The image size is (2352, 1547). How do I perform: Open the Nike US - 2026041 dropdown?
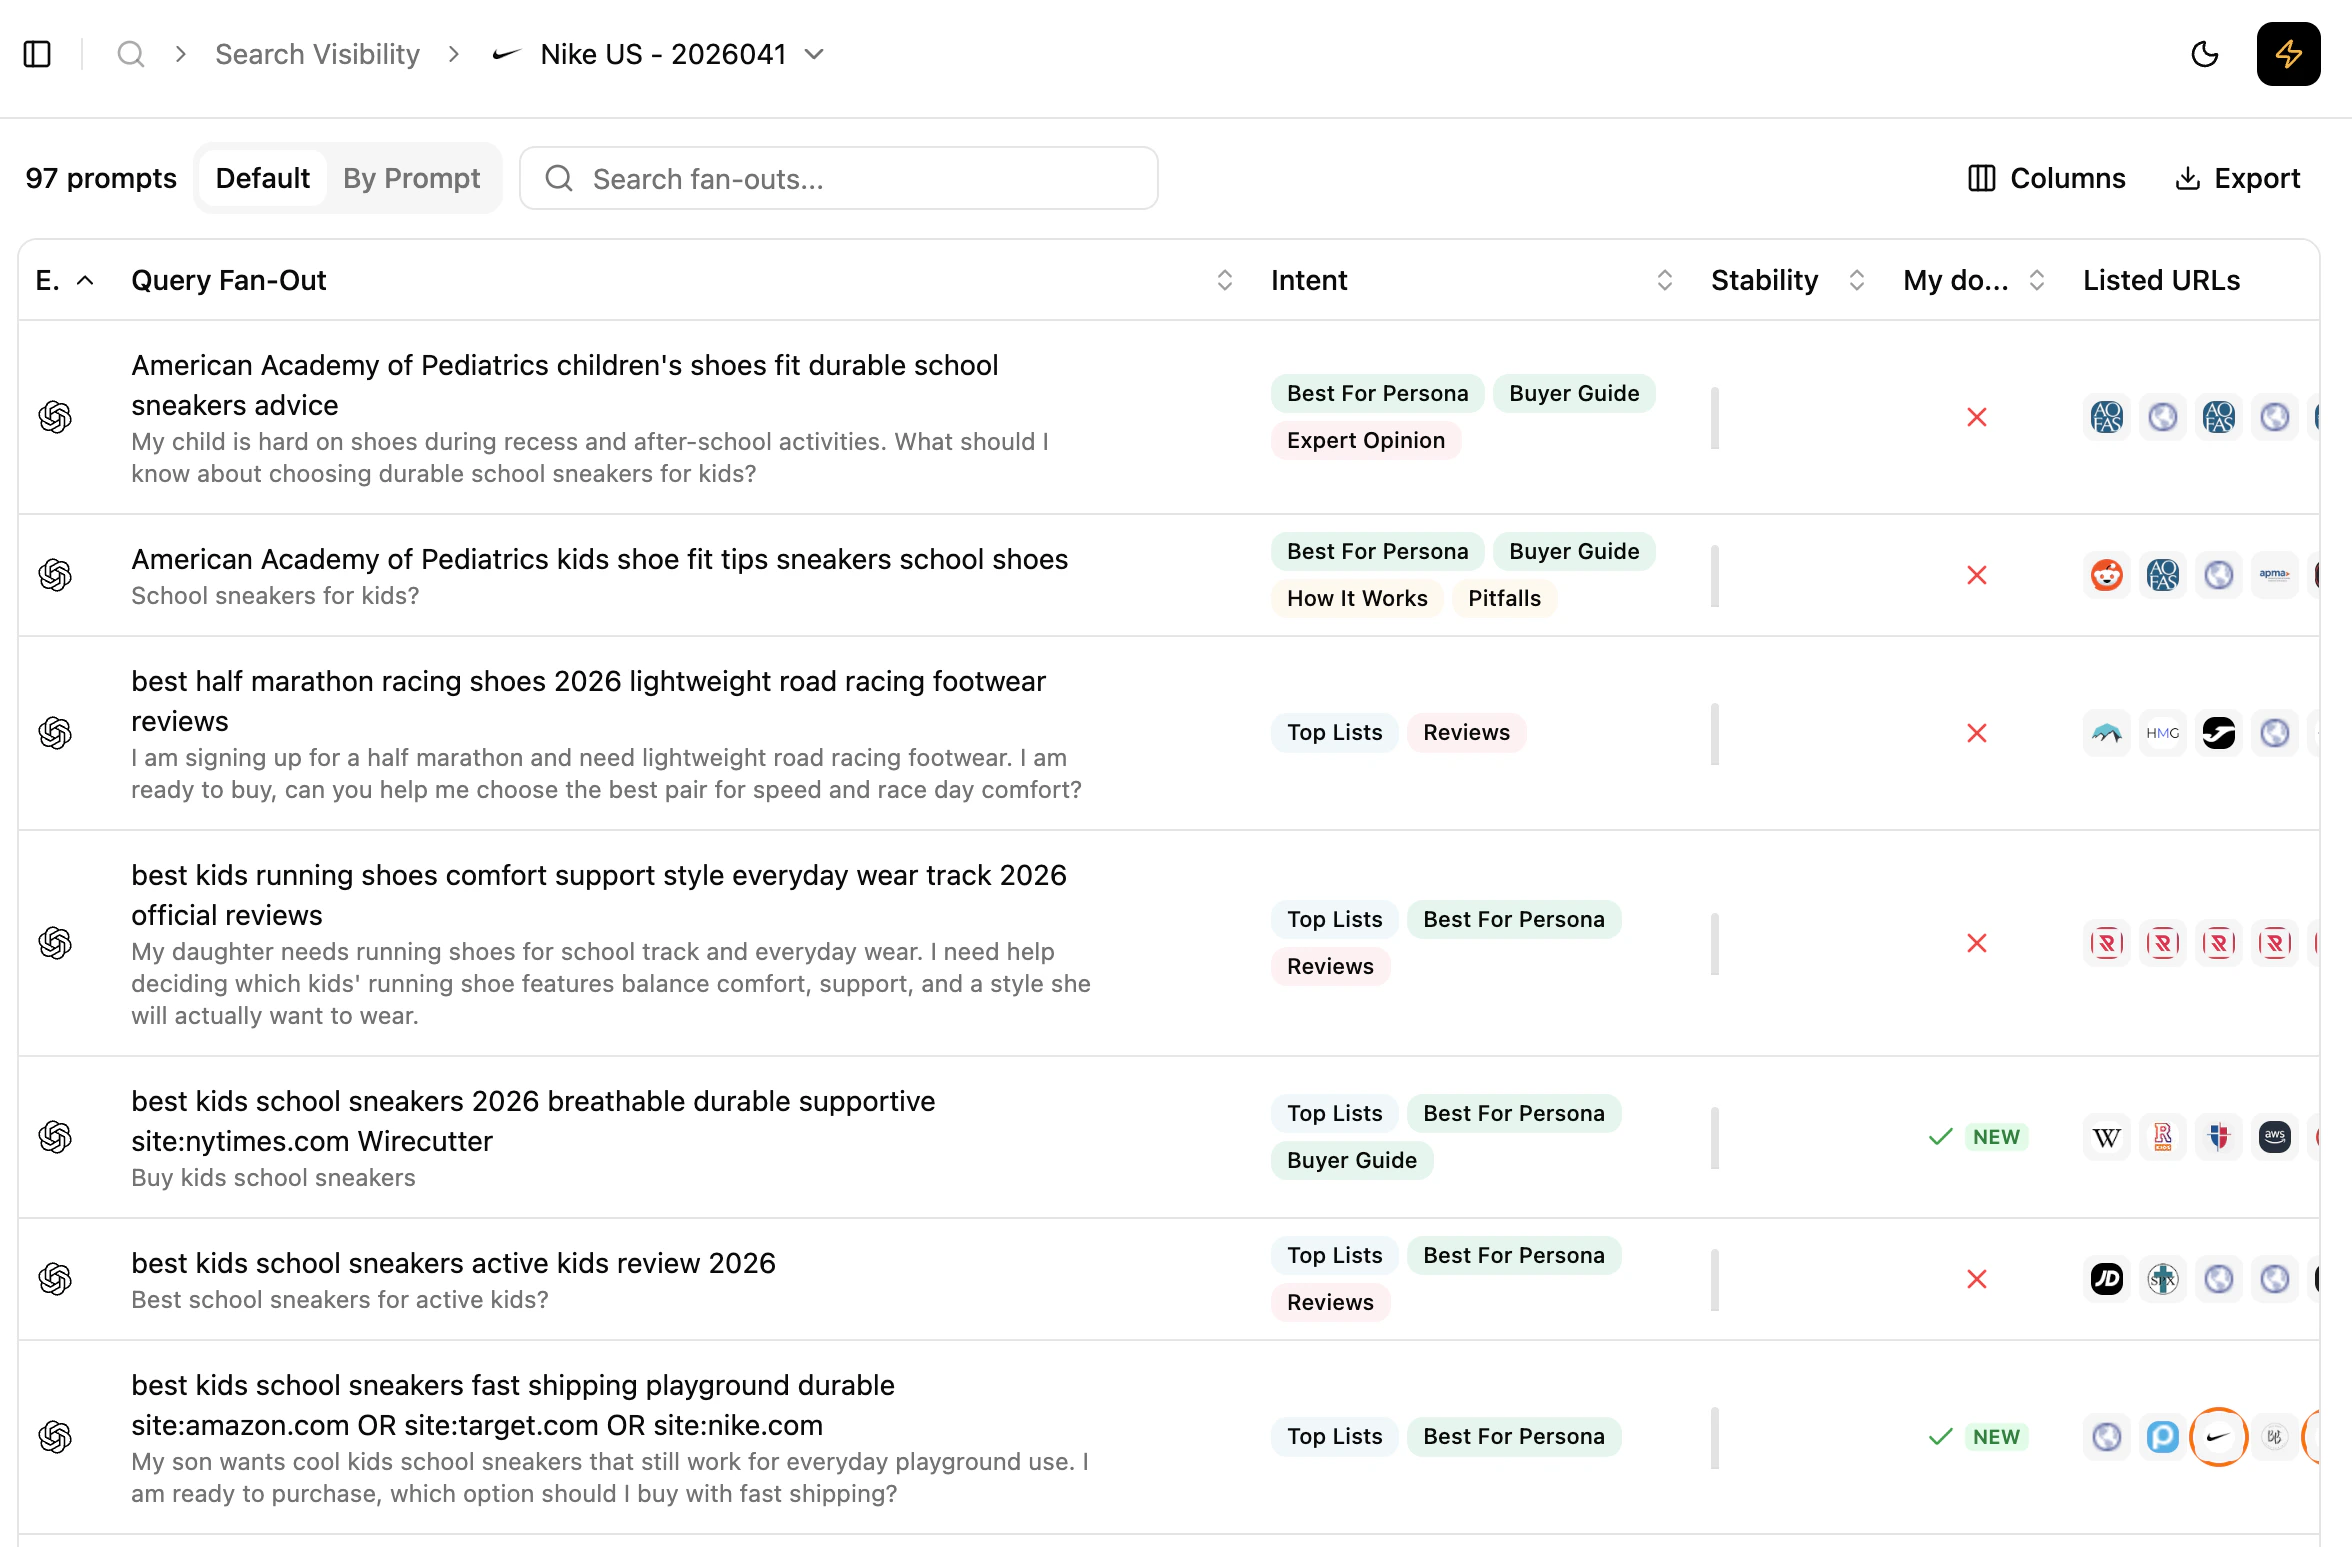point(660,54)
